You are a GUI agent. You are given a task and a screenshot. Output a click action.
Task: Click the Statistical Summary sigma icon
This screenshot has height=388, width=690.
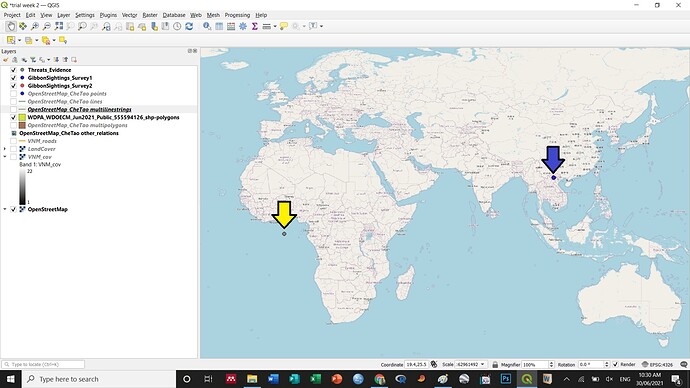tap(254, 26)
